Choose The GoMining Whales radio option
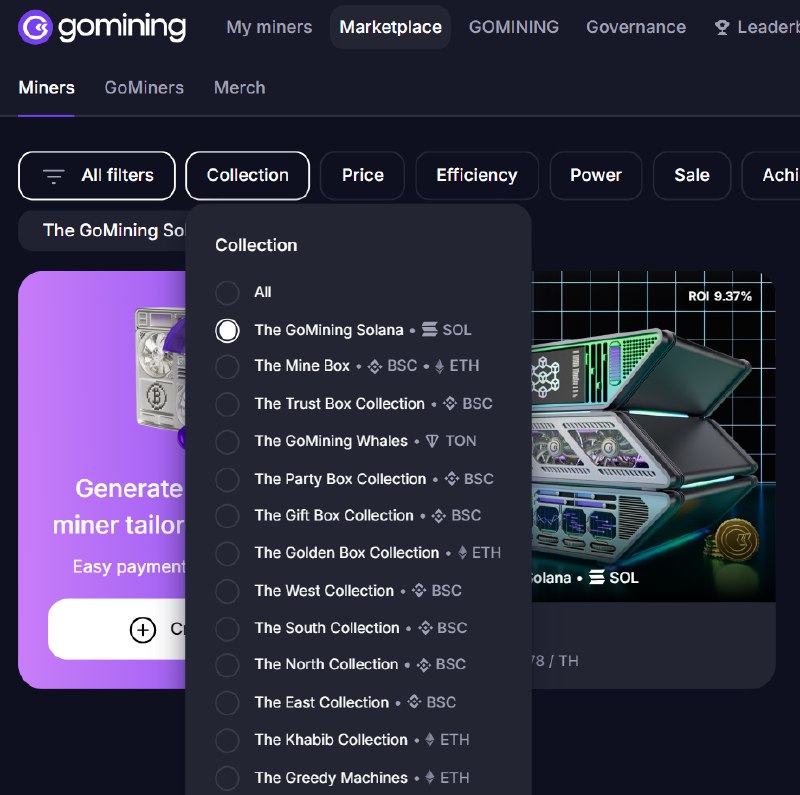 (x=227, y=441)
